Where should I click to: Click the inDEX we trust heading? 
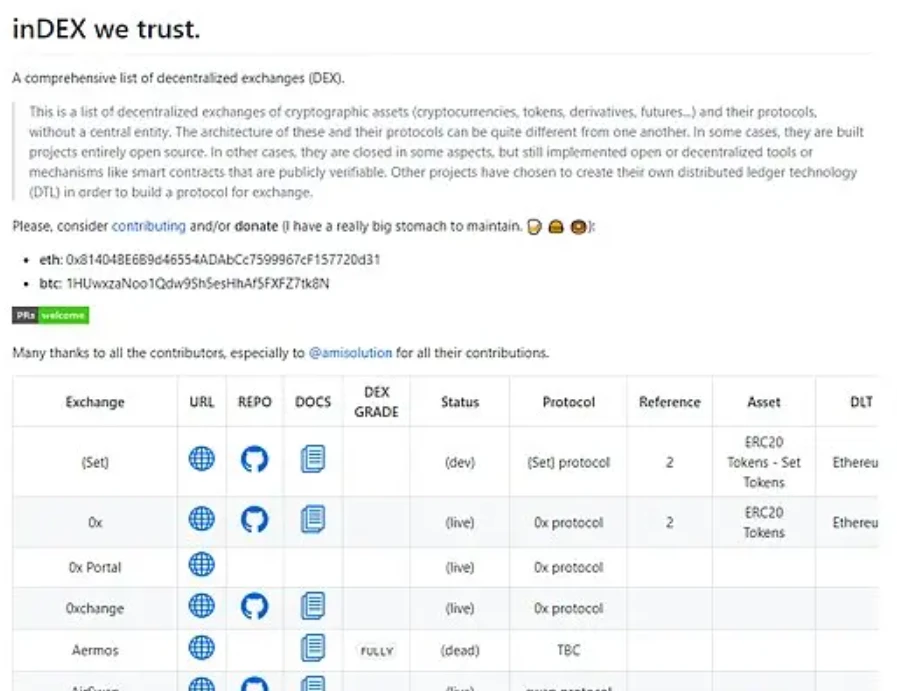click(x=106, y=29)
